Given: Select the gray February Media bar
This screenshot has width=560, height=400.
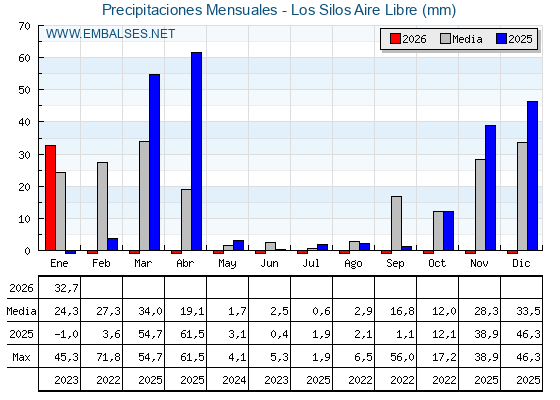Looking at the screenshot, I should (102, 206).
